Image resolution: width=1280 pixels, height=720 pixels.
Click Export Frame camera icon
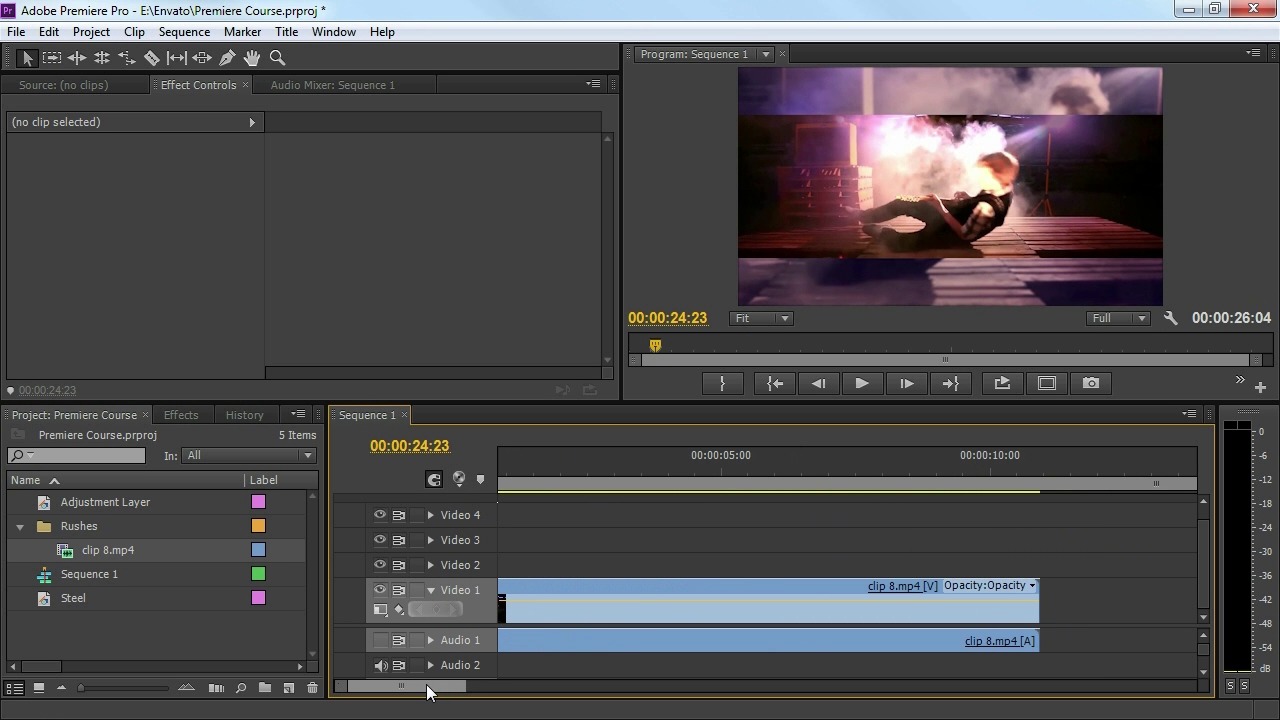1090,383
